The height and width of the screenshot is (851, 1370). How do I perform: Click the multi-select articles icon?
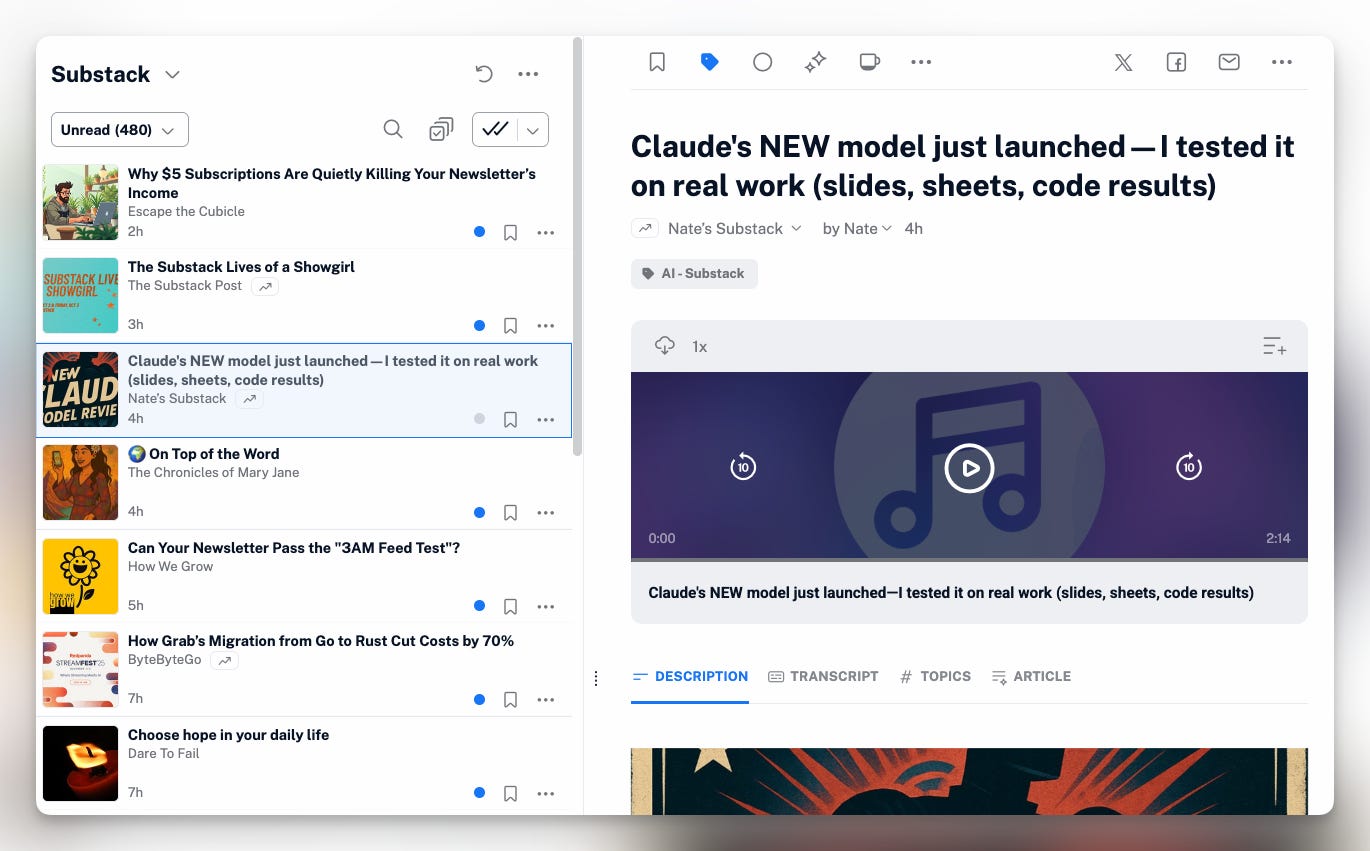coord(440,129)
